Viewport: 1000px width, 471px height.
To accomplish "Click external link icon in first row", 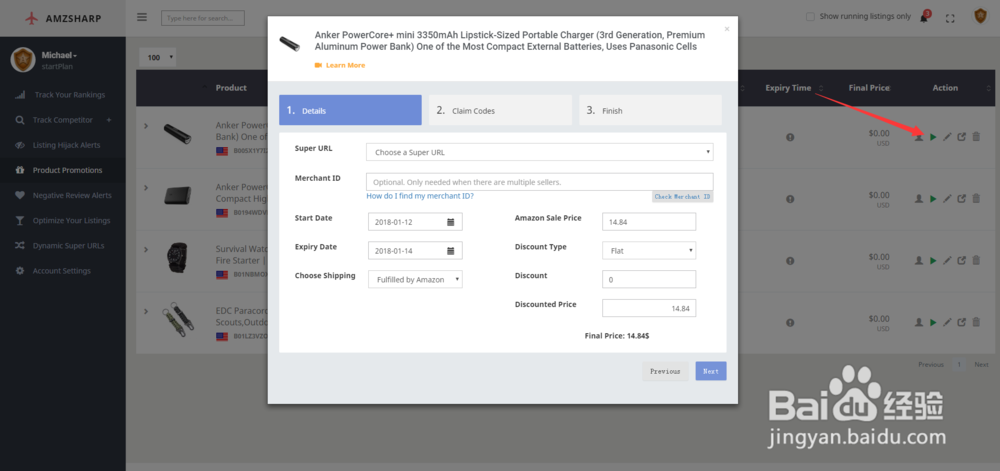I will point(962,137).
